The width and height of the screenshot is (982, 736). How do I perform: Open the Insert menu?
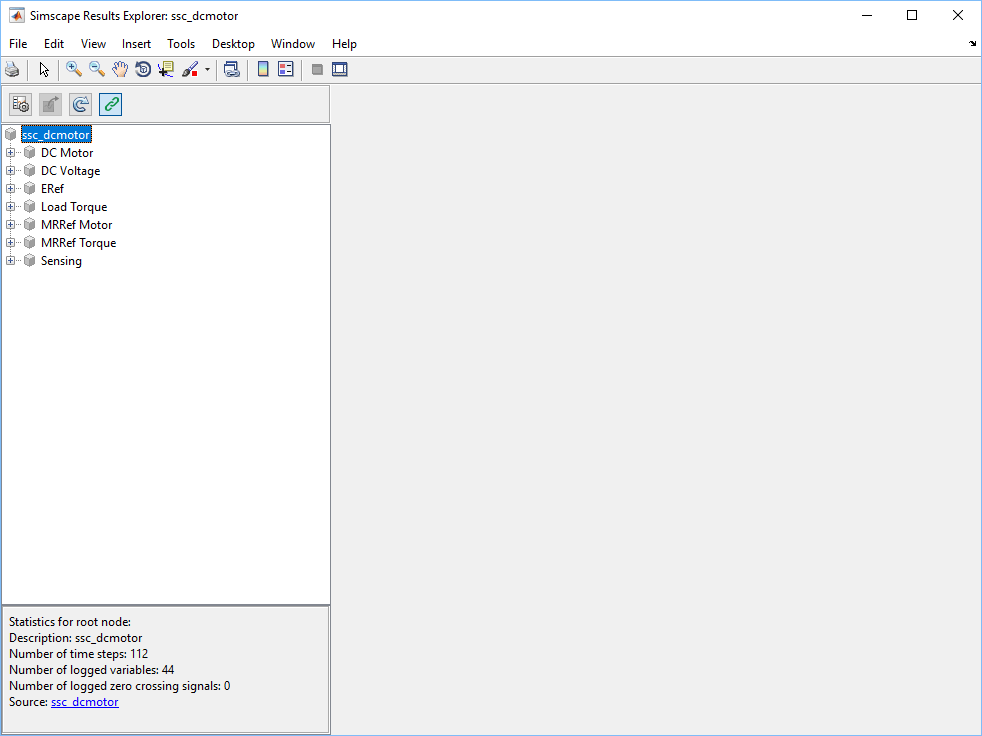tap(137, 44)
